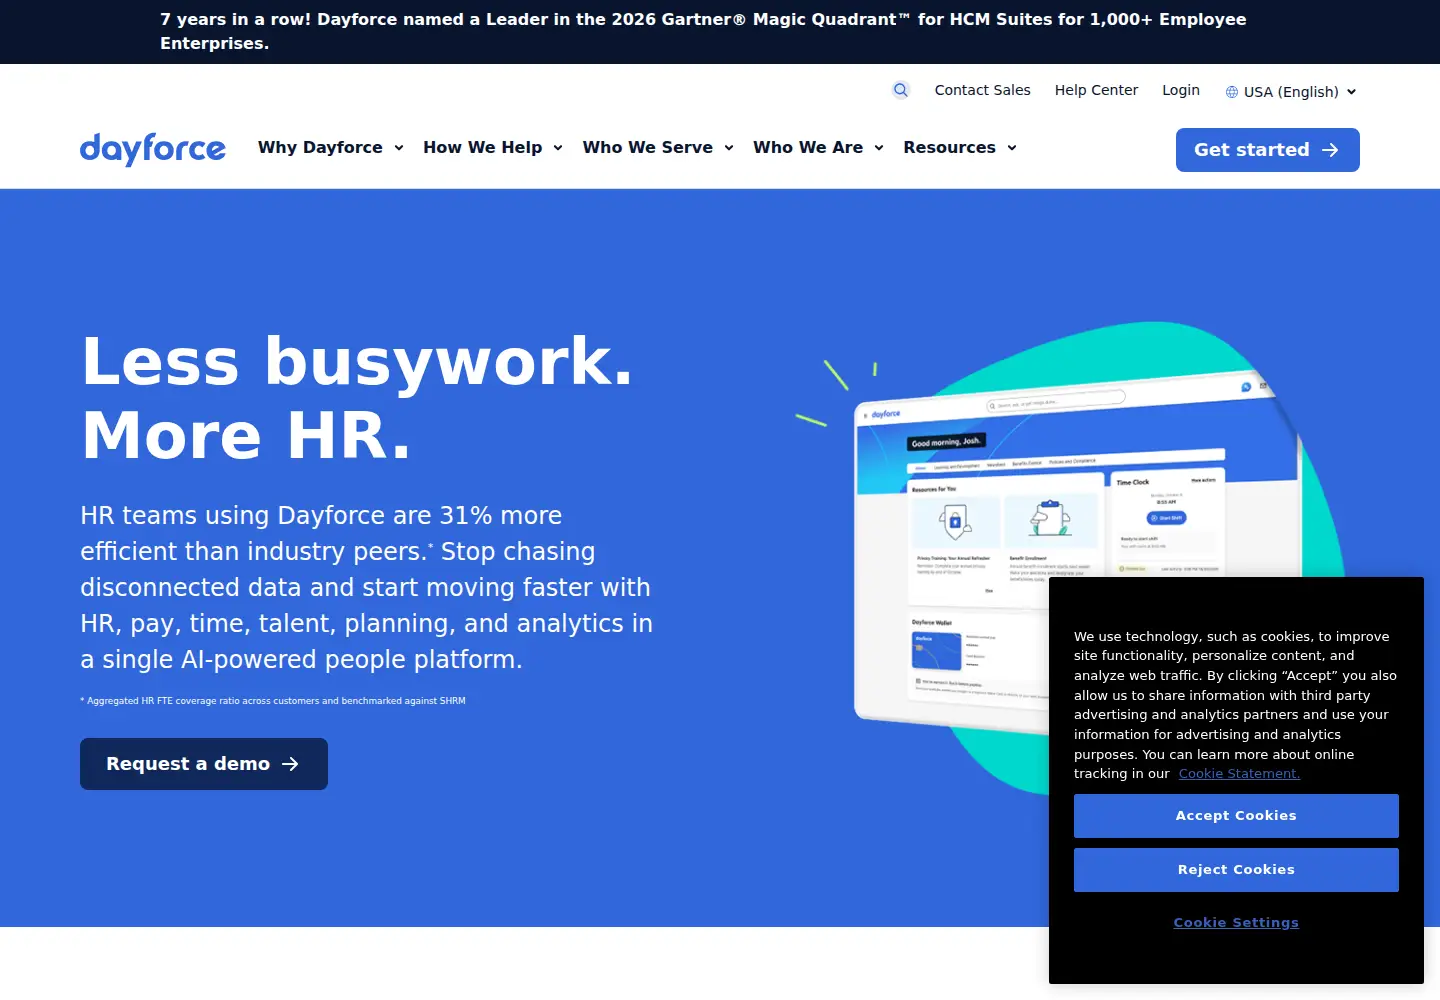Open the Resources menu

pos(960,148)
